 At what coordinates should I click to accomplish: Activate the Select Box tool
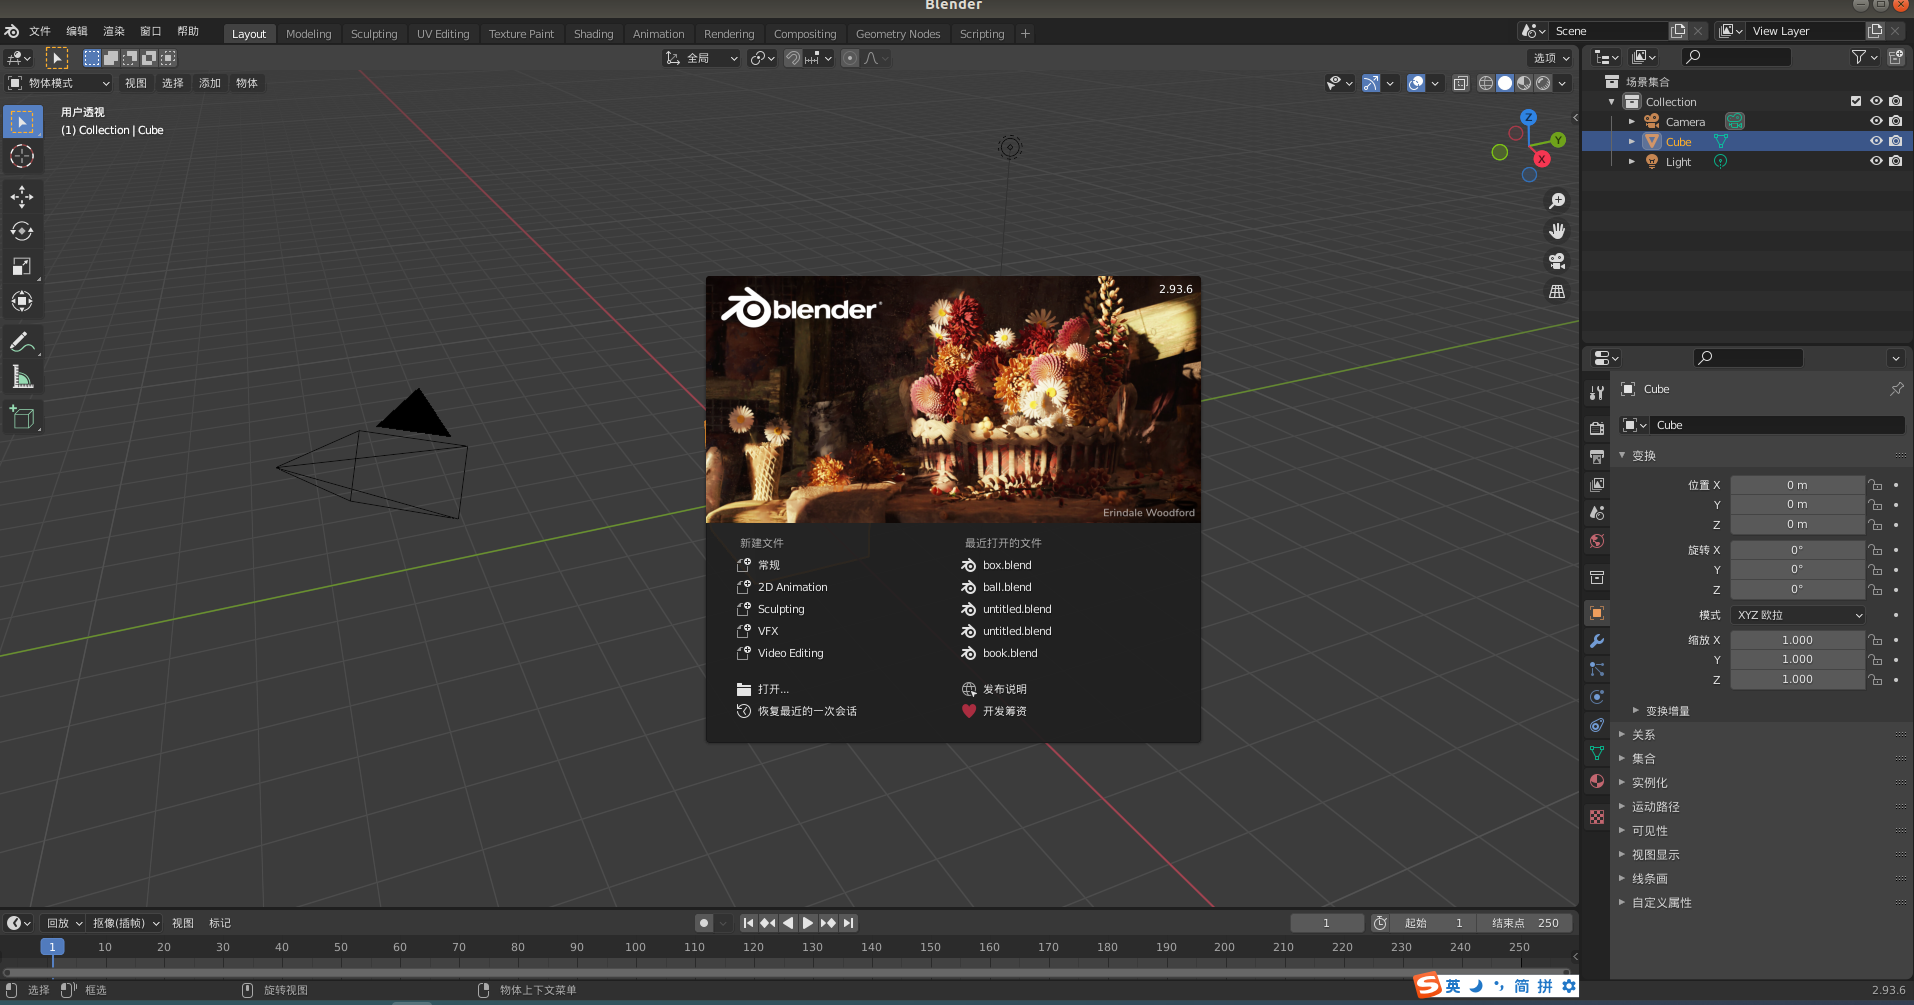pos(22,122)
